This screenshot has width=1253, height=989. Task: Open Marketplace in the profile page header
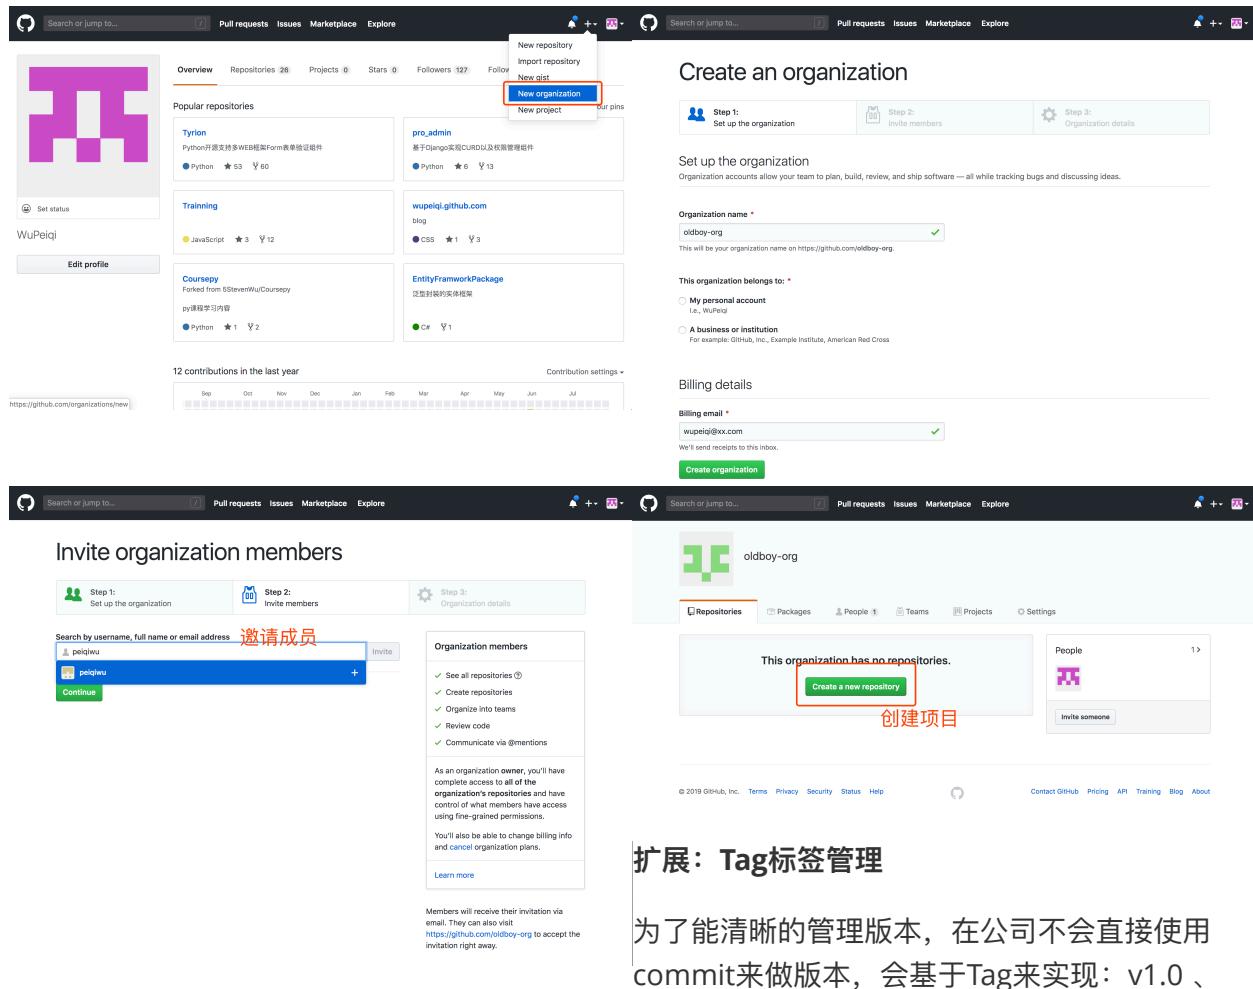tap(333, 24)
